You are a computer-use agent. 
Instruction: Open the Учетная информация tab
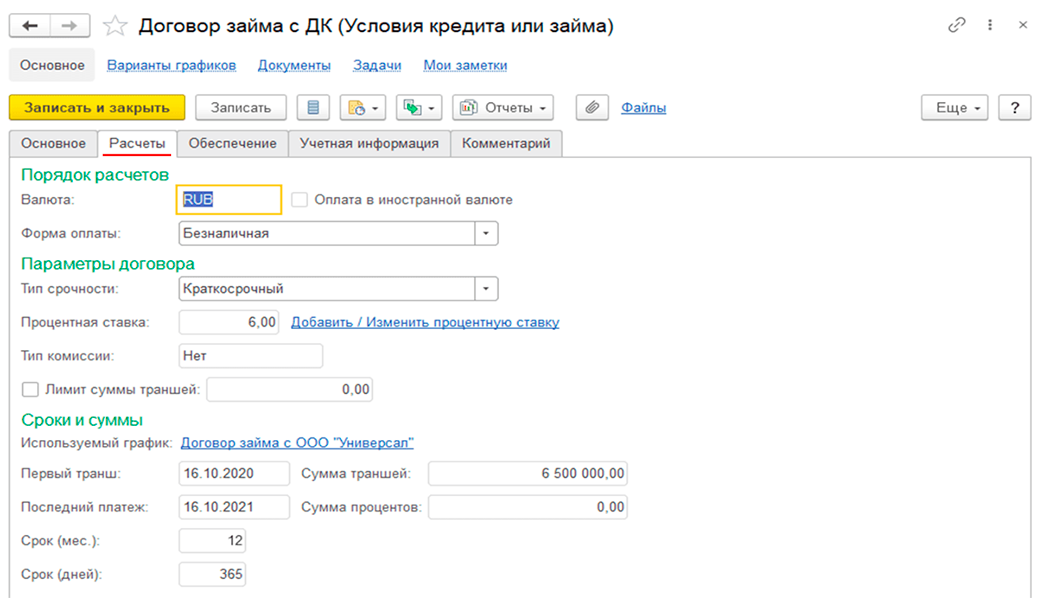(x=369, y=144)
